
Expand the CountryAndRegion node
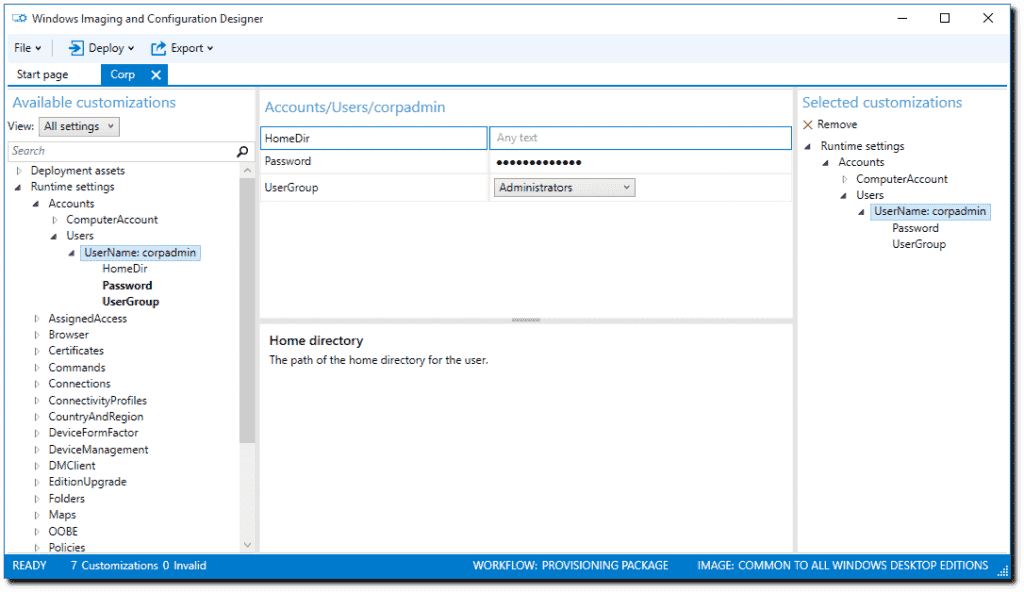click(37, 417)
